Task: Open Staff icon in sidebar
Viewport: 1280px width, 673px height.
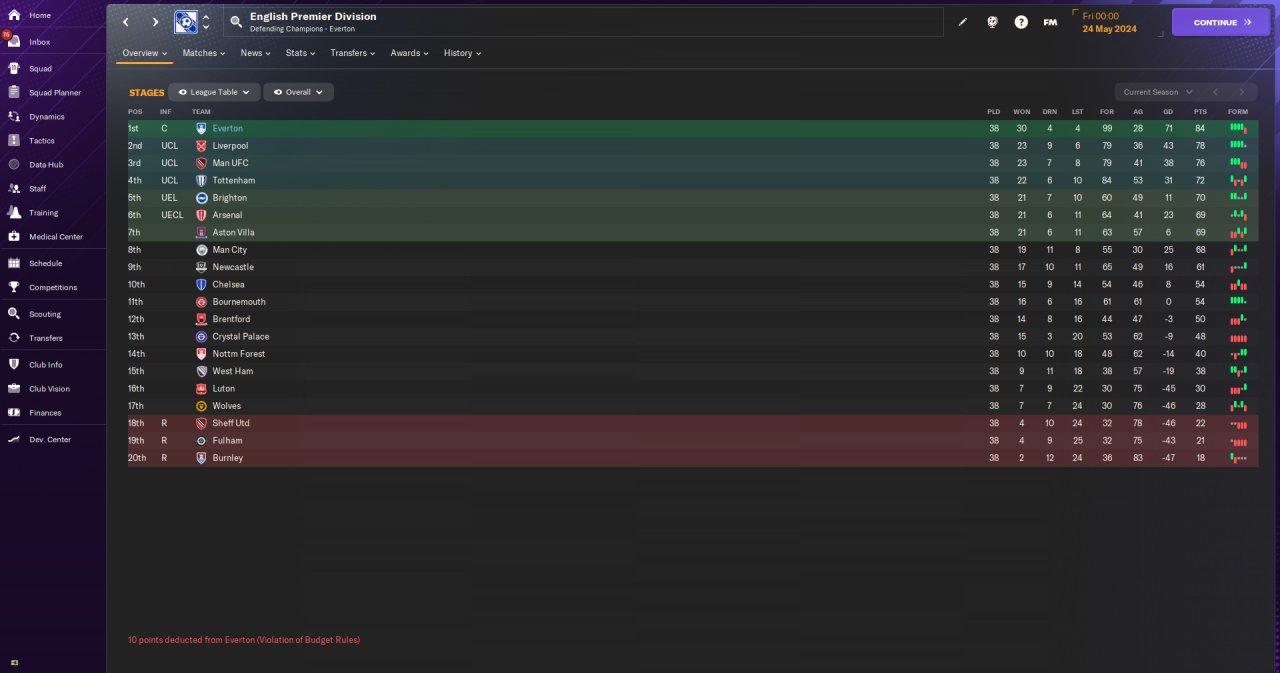Action: [x=14, y=189]
